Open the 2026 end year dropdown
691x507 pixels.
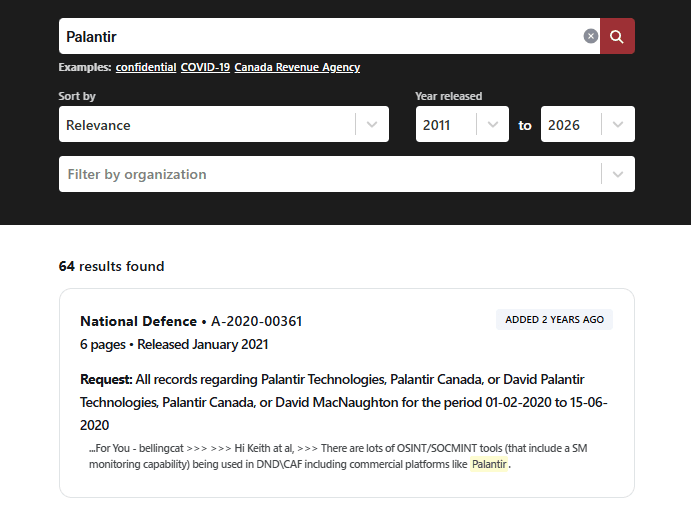pyautogui.click(x=588, y=124)
